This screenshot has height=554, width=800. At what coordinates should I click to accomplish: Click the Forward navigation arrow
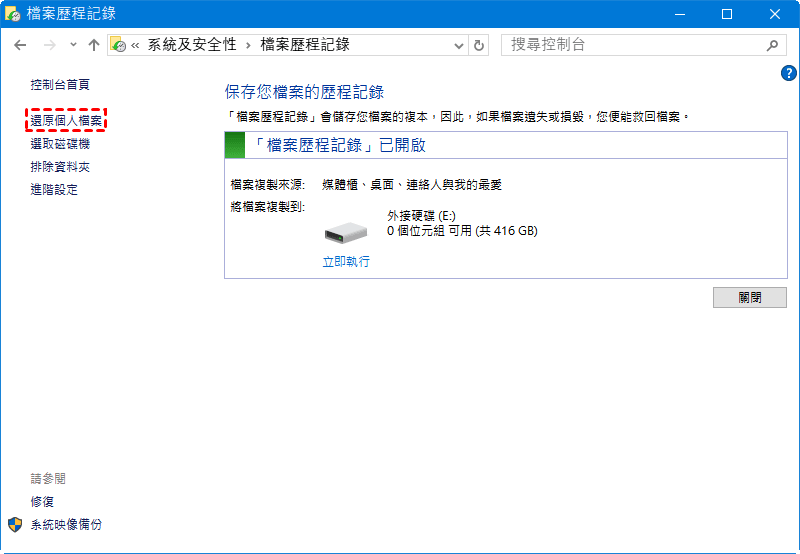tap(49, 45)
